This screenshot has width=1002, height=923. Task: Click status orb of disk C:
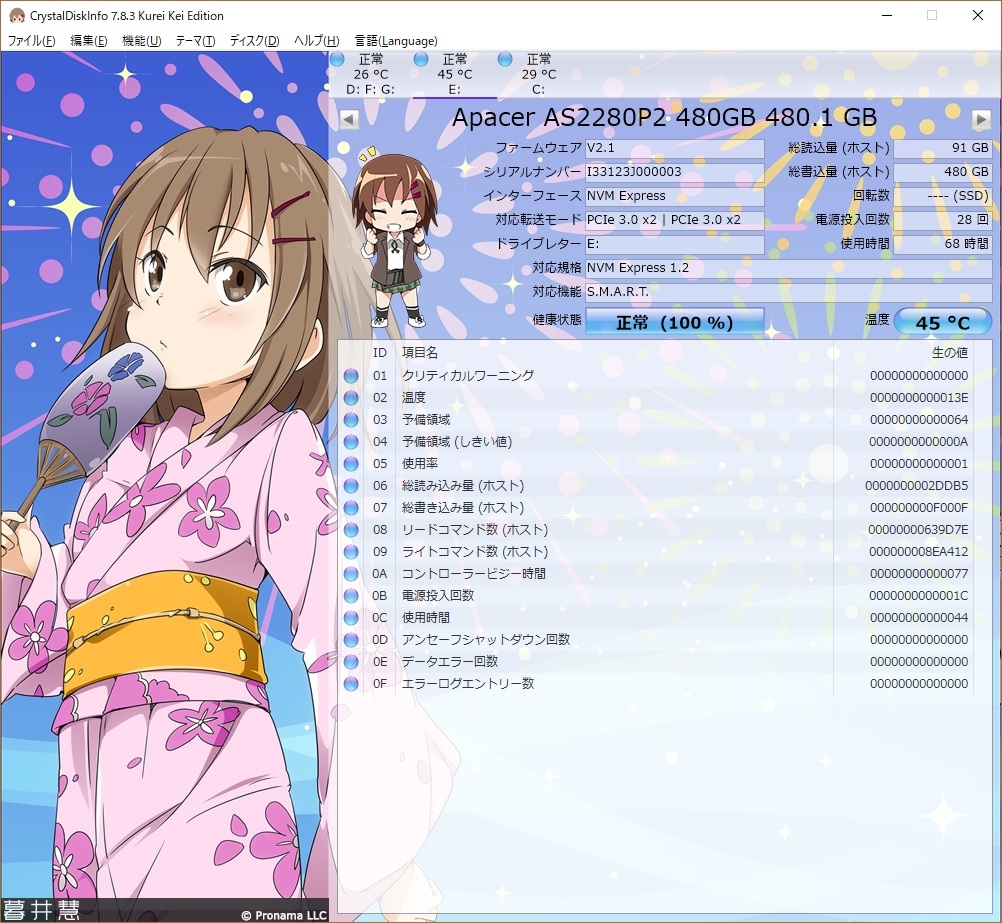coord(505,59)
